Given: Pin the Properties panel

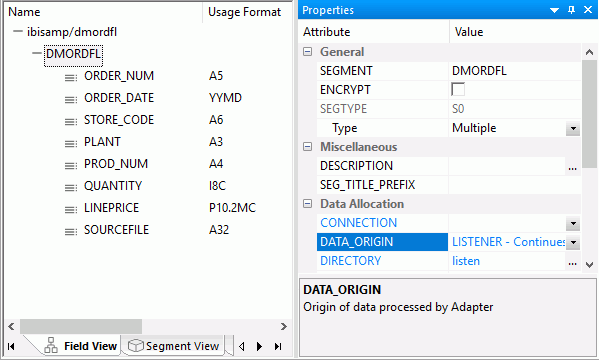Looking at the screenshot, I should [571, 10].
